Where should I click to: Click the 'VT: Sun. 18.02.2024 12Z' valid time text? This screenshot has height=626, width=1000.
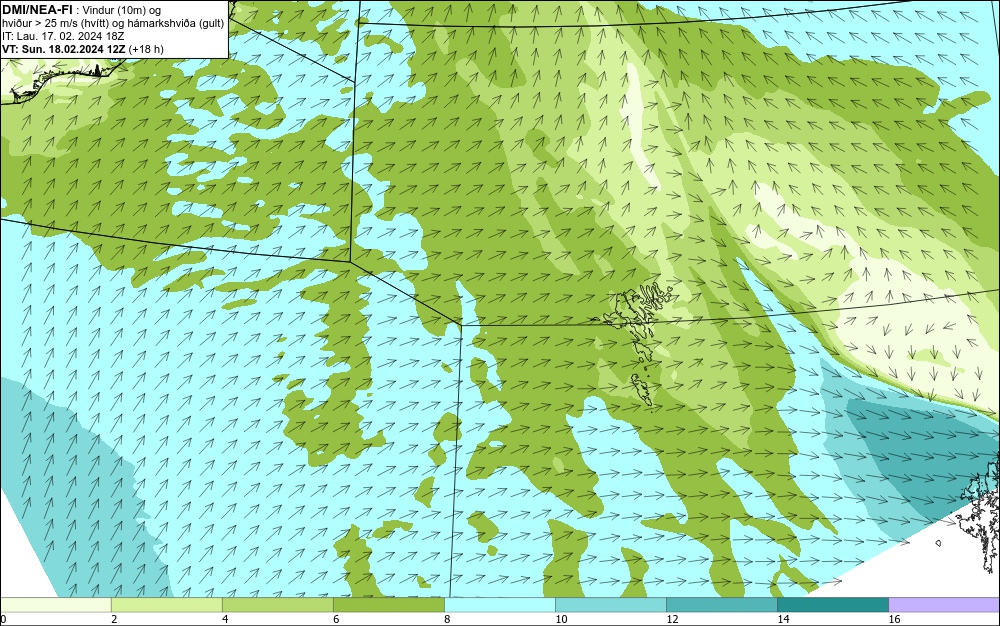[x=64, y=49]
